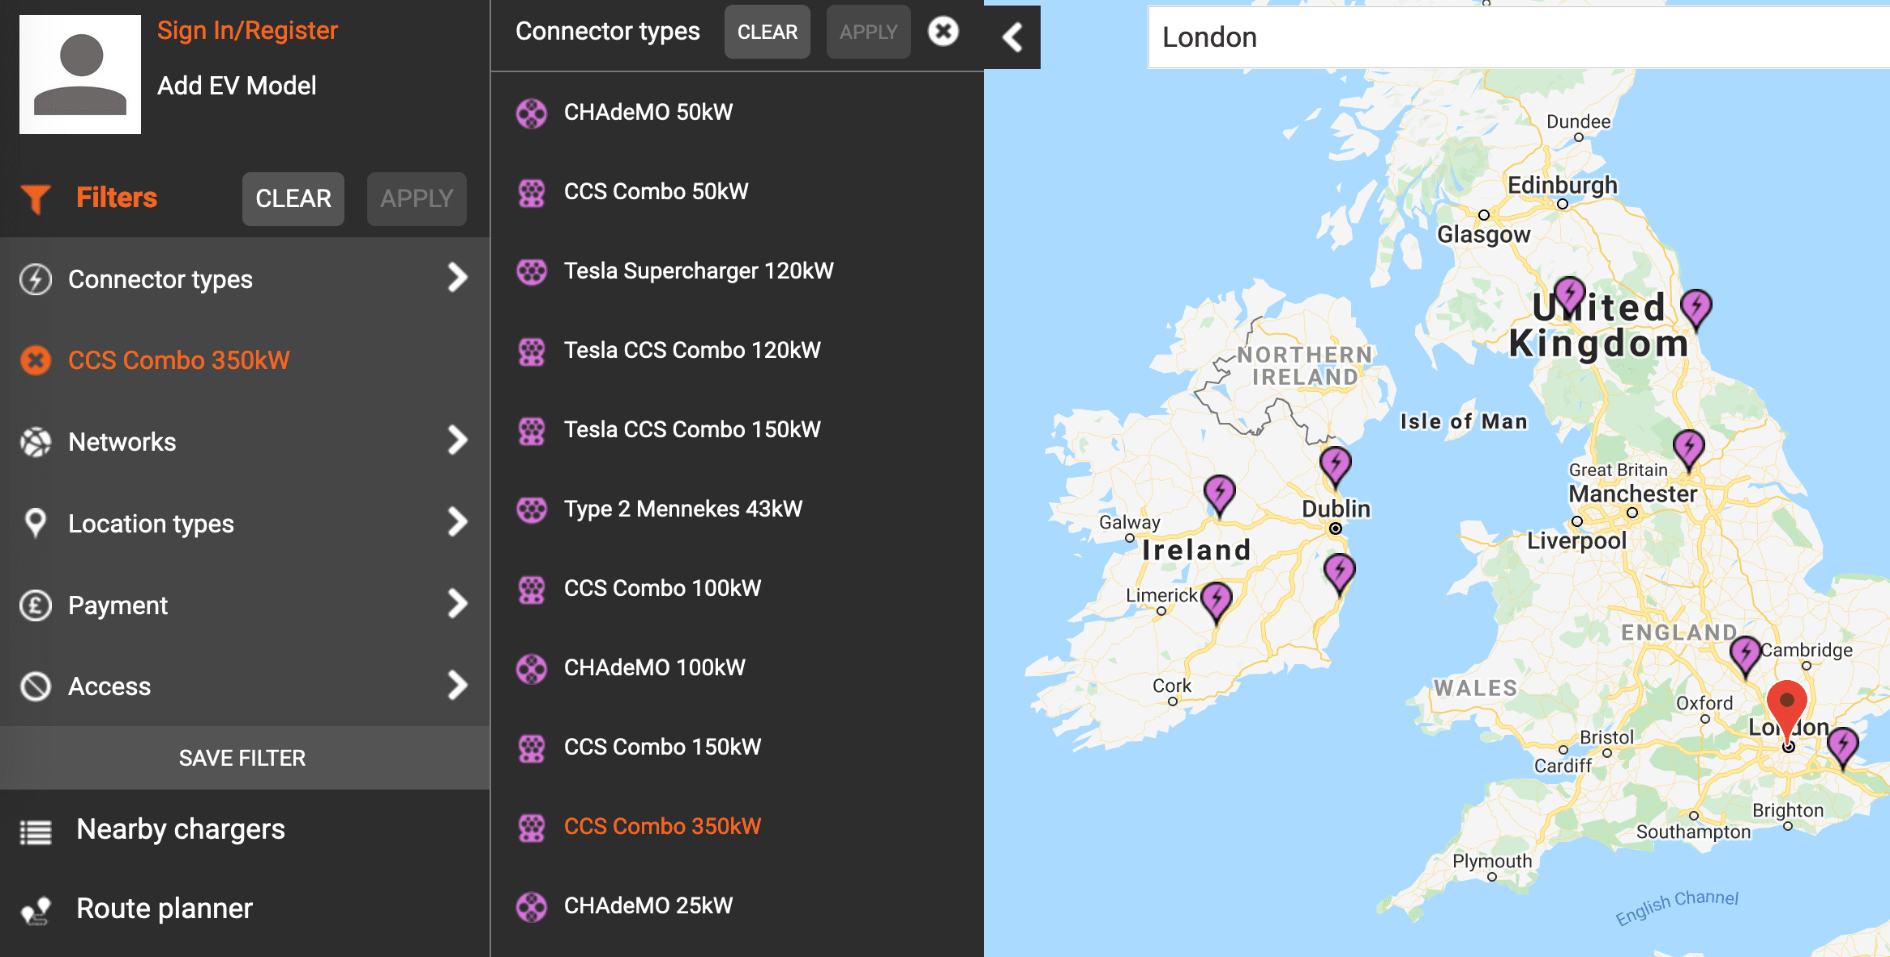Viewport: 1890px width, 957px height.
Task: Select the charger marker near Cambridge
Action: click(1745, 654)
